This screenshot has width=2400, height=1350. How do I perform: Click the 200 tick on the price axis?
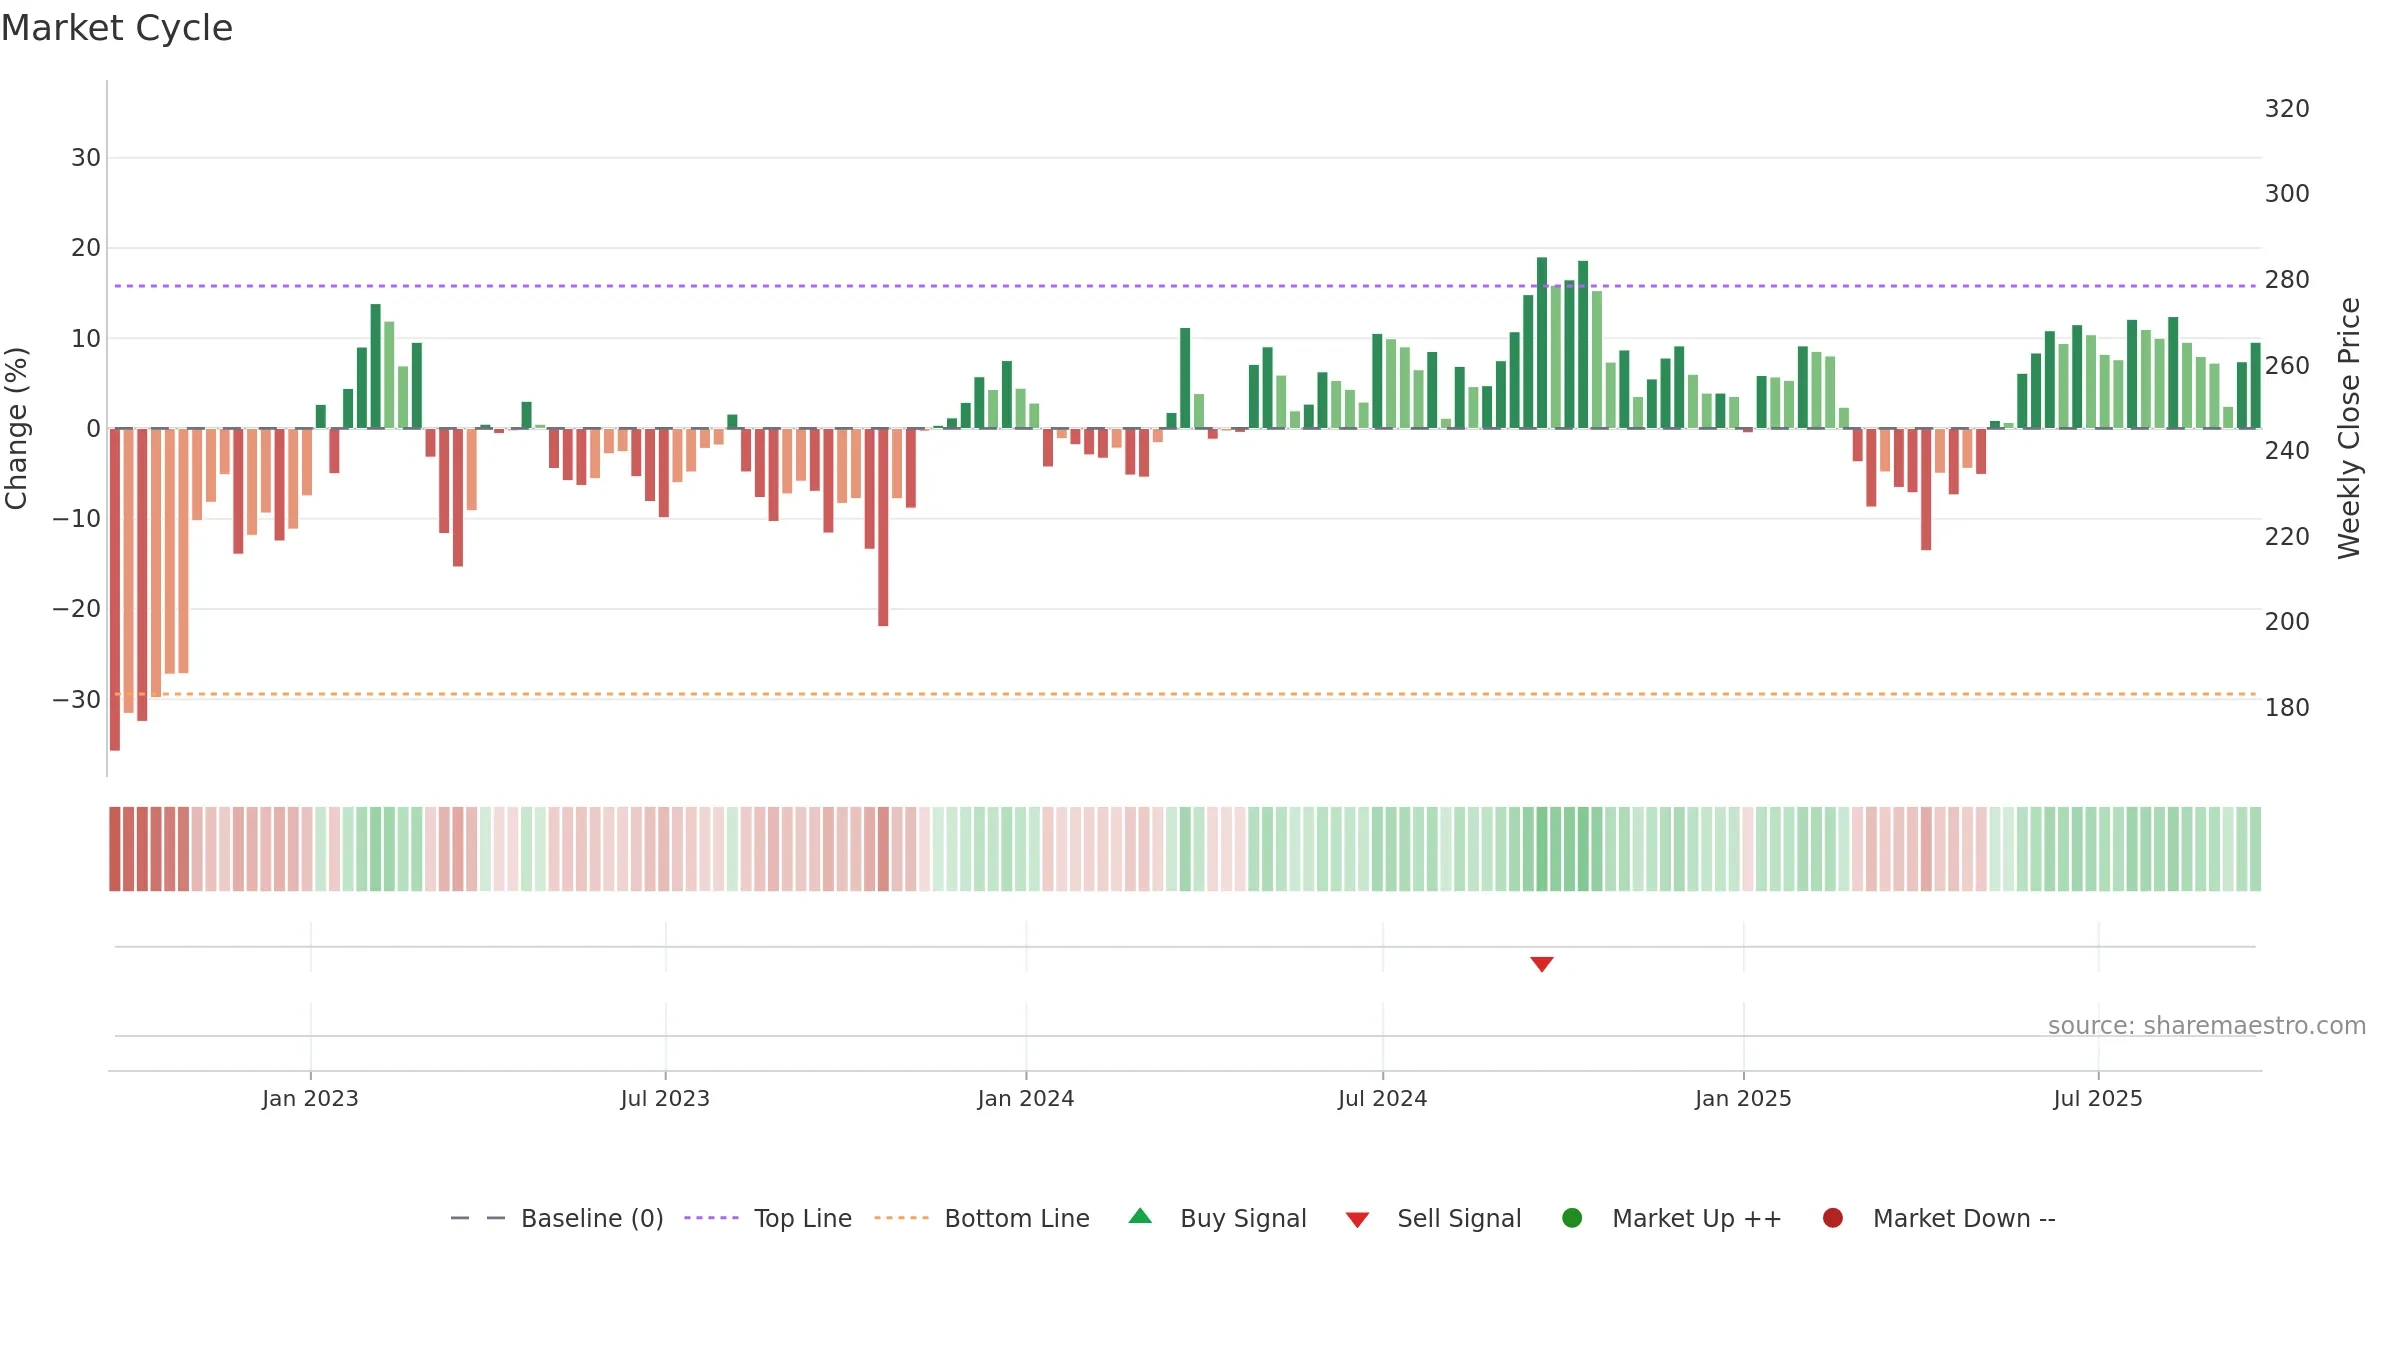[x=2287, y=621]
